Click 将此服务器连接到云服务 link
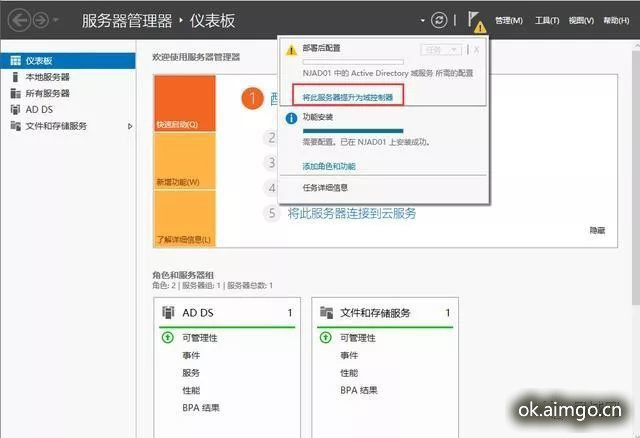Image resolution: width=640 pixels, height=438 pixels. click(x=352, y=213)
